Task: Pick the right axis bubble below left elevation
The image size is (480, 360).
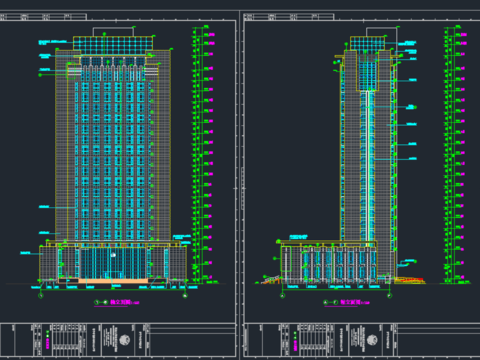Action: tap(185, 295)
